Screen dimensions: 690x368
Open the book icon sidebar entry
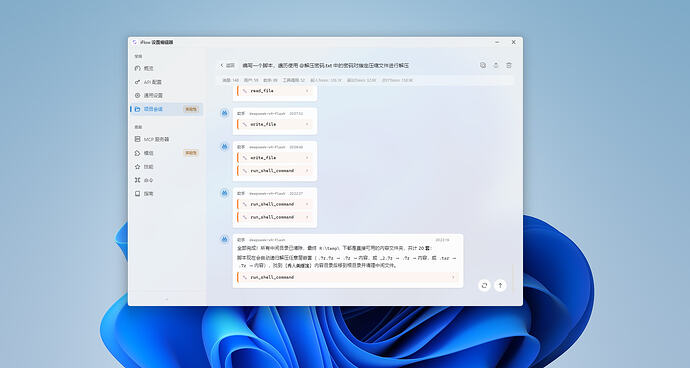pyautogui.click(x=166, y=194)
